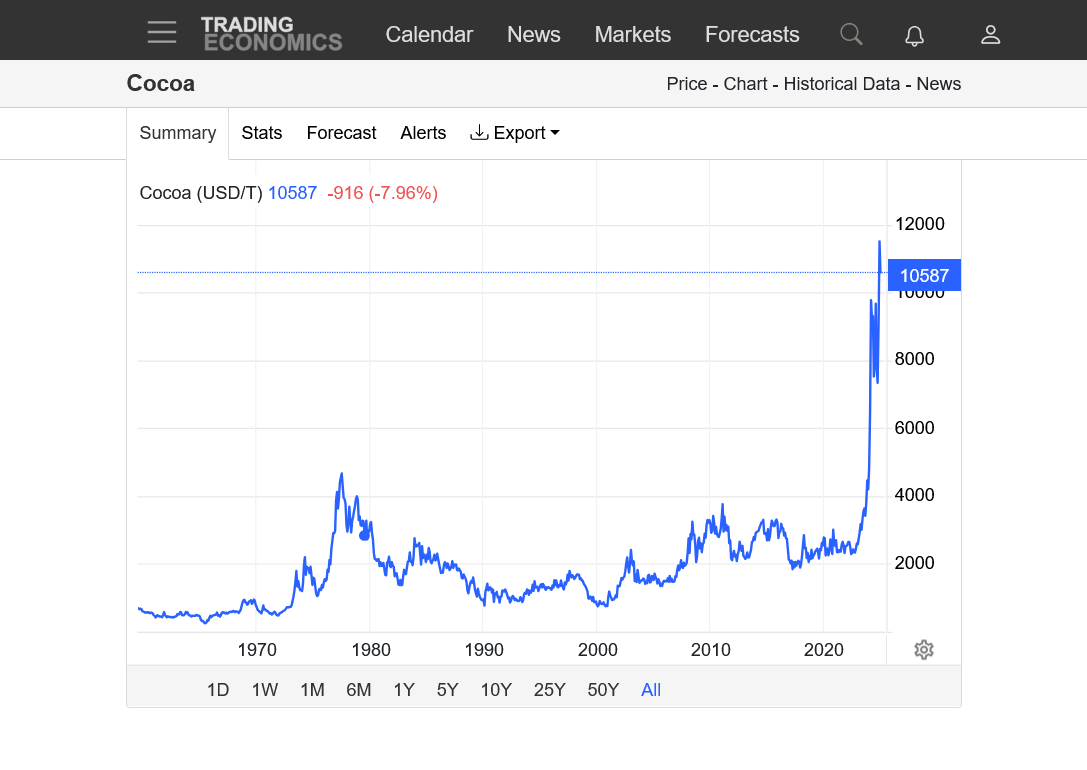Set chart range to 5Y
This screenshot has height=770, width=1087.
[447, 690]
